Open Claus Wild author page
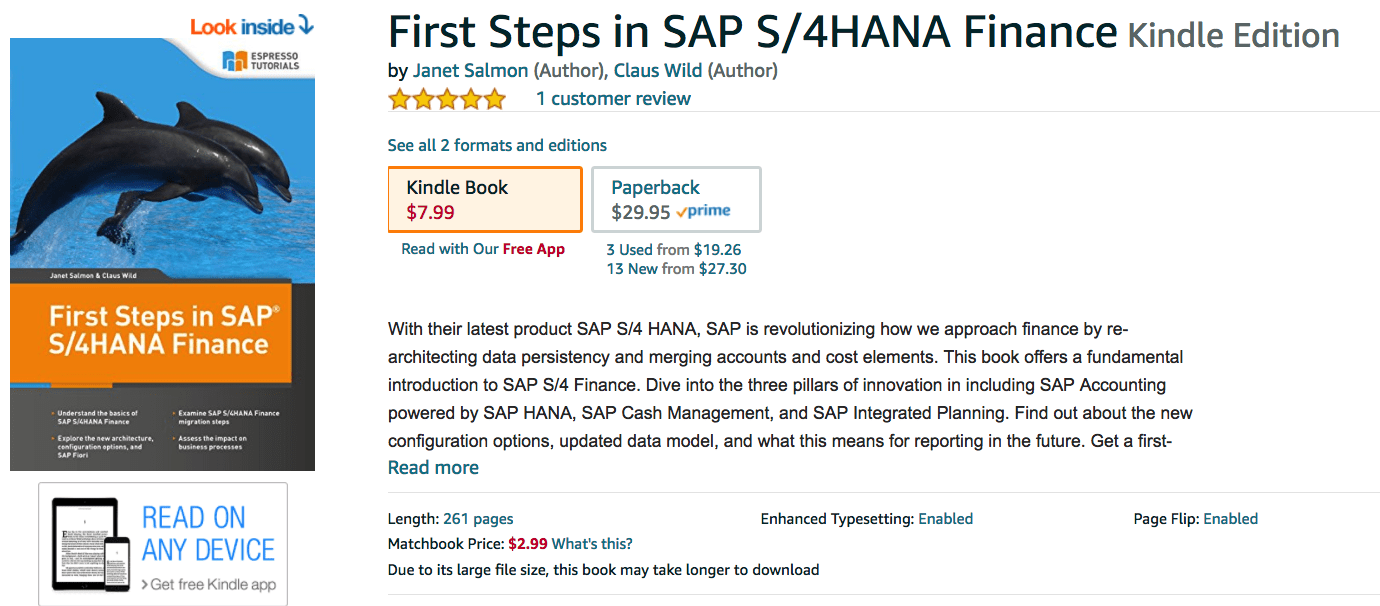This screenshot has width=1380, height=606. [658, 70]
